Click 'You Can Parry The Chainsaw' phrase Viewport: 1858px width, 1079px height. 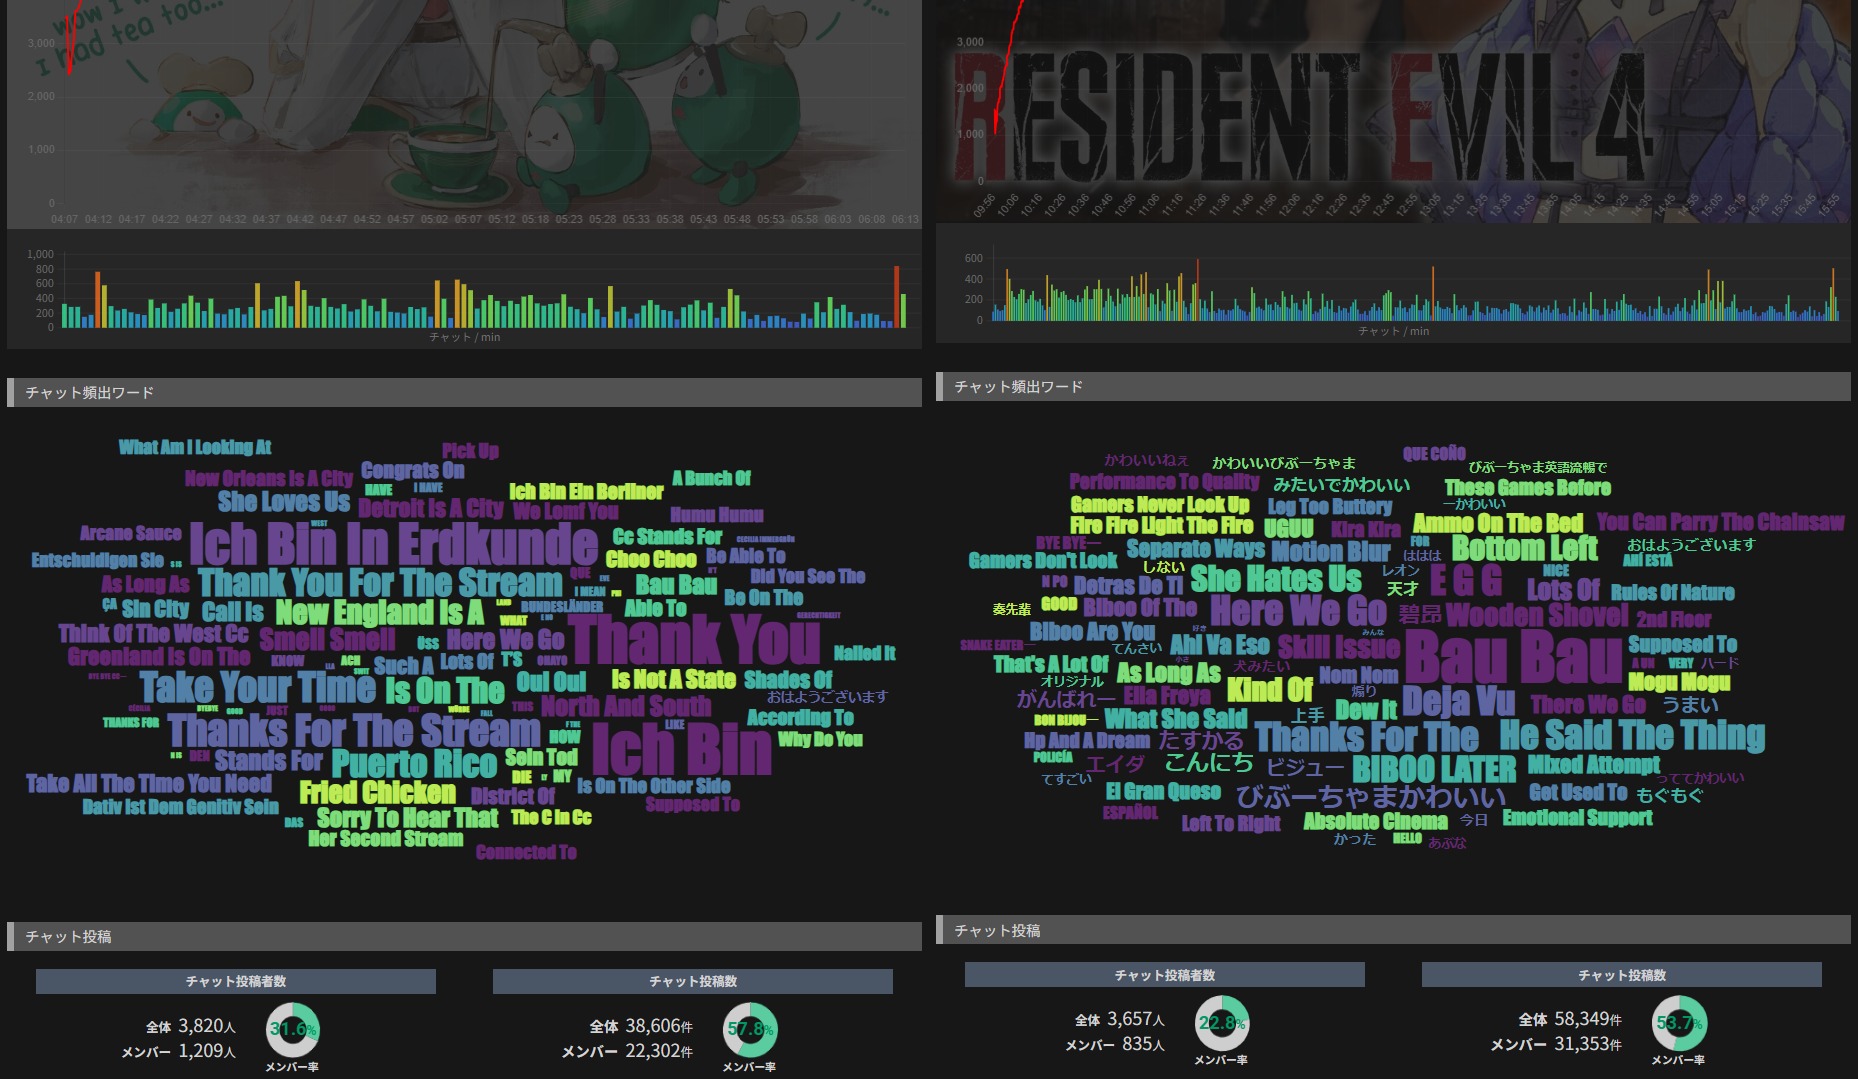pos(1720,522)
